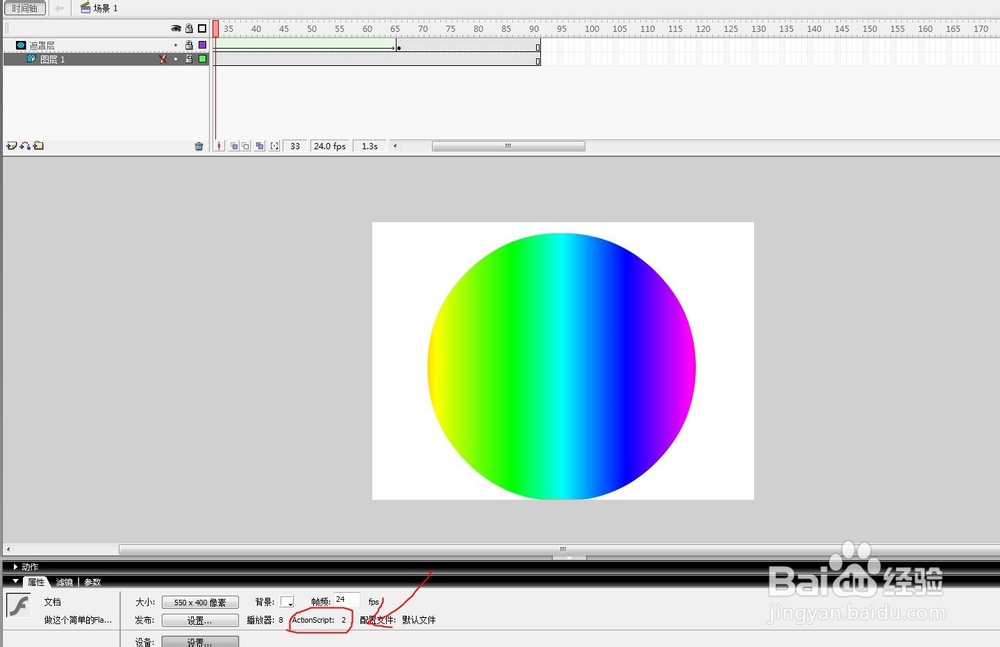Insert a layer folder

39,145
